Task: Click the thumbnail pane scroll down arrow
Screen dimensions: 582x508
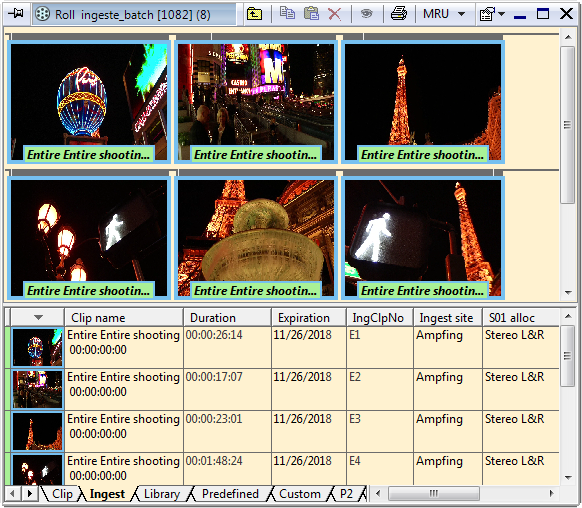Action: 568,292
